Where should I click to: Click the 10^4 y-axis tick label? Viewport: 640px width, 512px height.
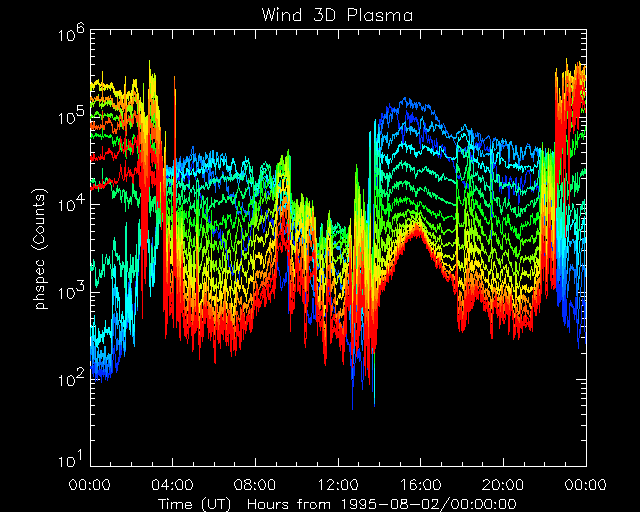click(x=71, y=202)
